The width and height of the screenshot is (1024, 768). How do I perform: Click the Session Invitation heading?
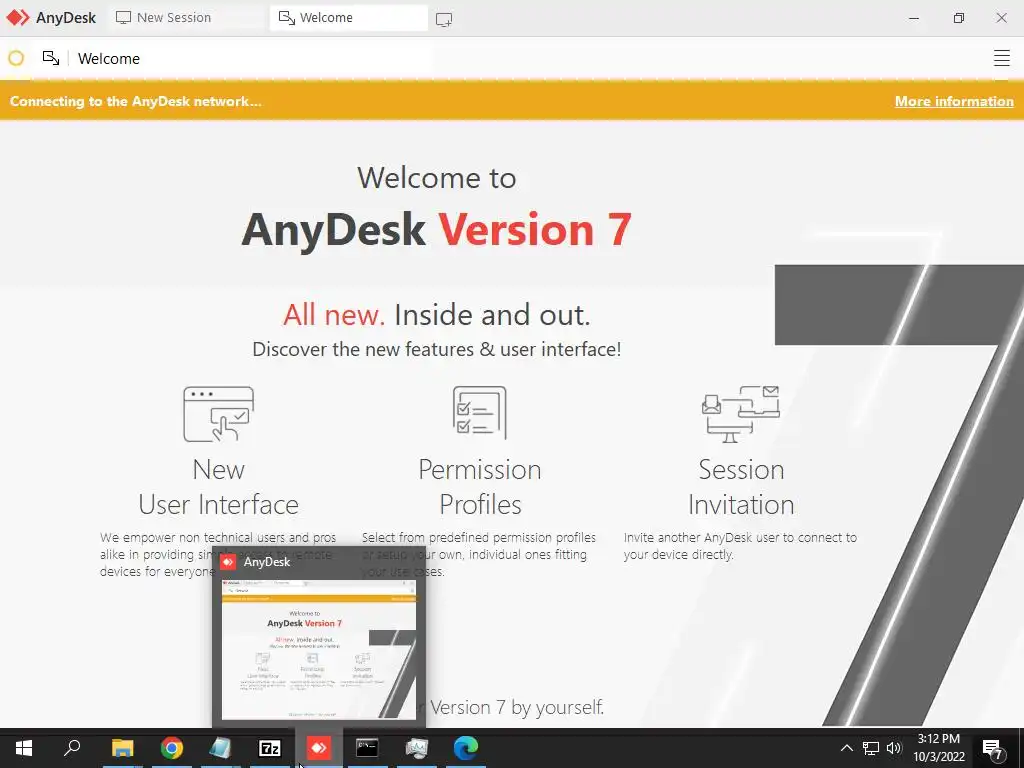point(741,487)
